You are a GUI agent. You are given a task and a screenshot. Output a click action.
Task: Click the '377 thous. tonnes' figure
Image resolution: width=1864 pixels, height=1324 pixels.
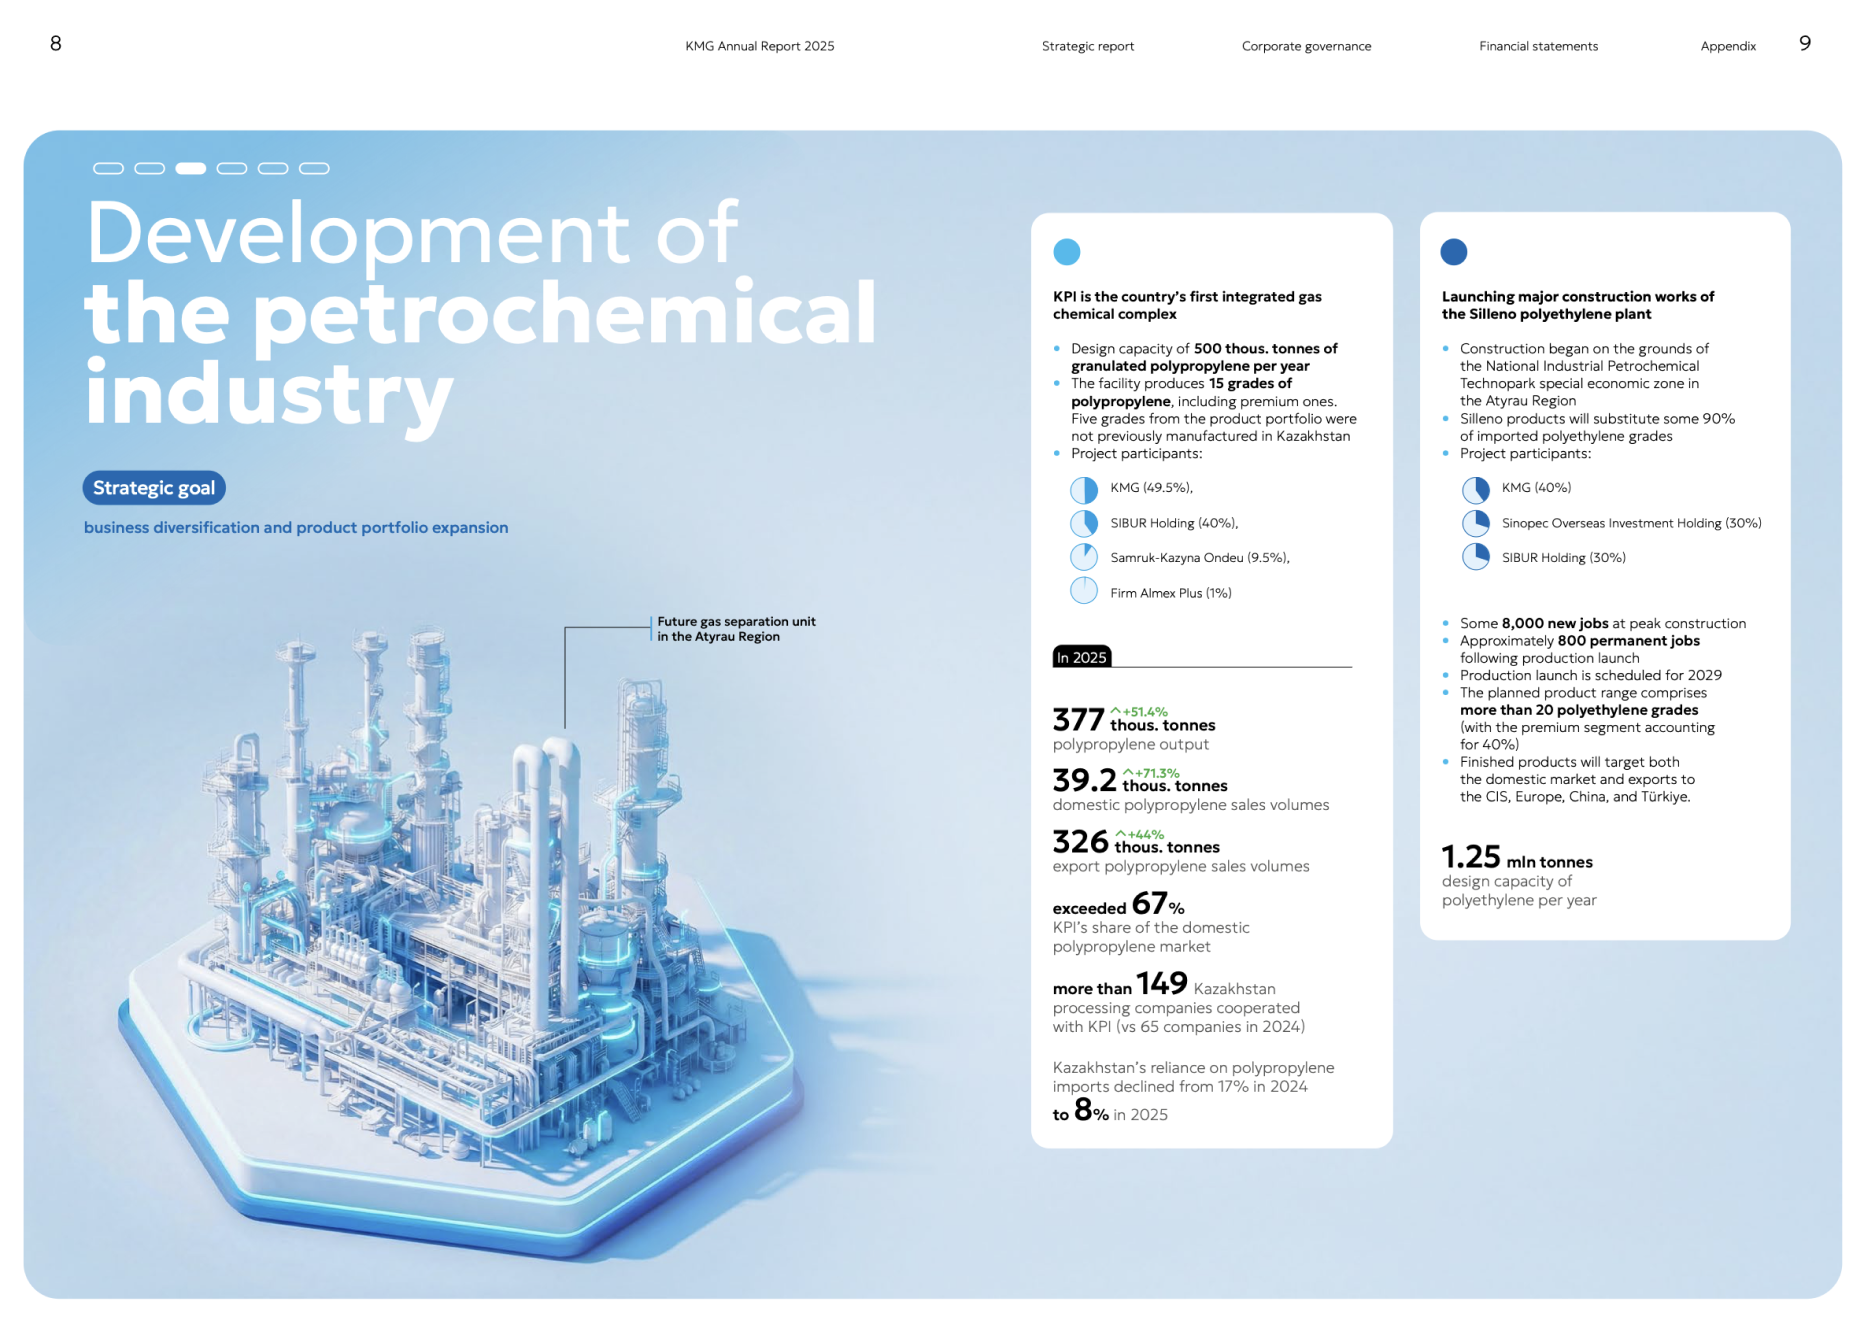tap(1134, 720)
